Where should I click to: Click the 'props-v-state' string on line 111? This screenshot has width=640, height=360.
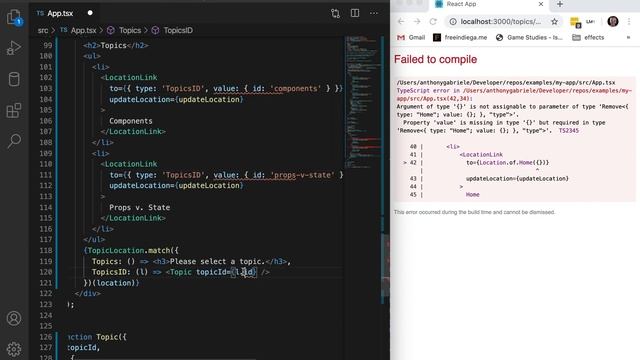[302, 175]
